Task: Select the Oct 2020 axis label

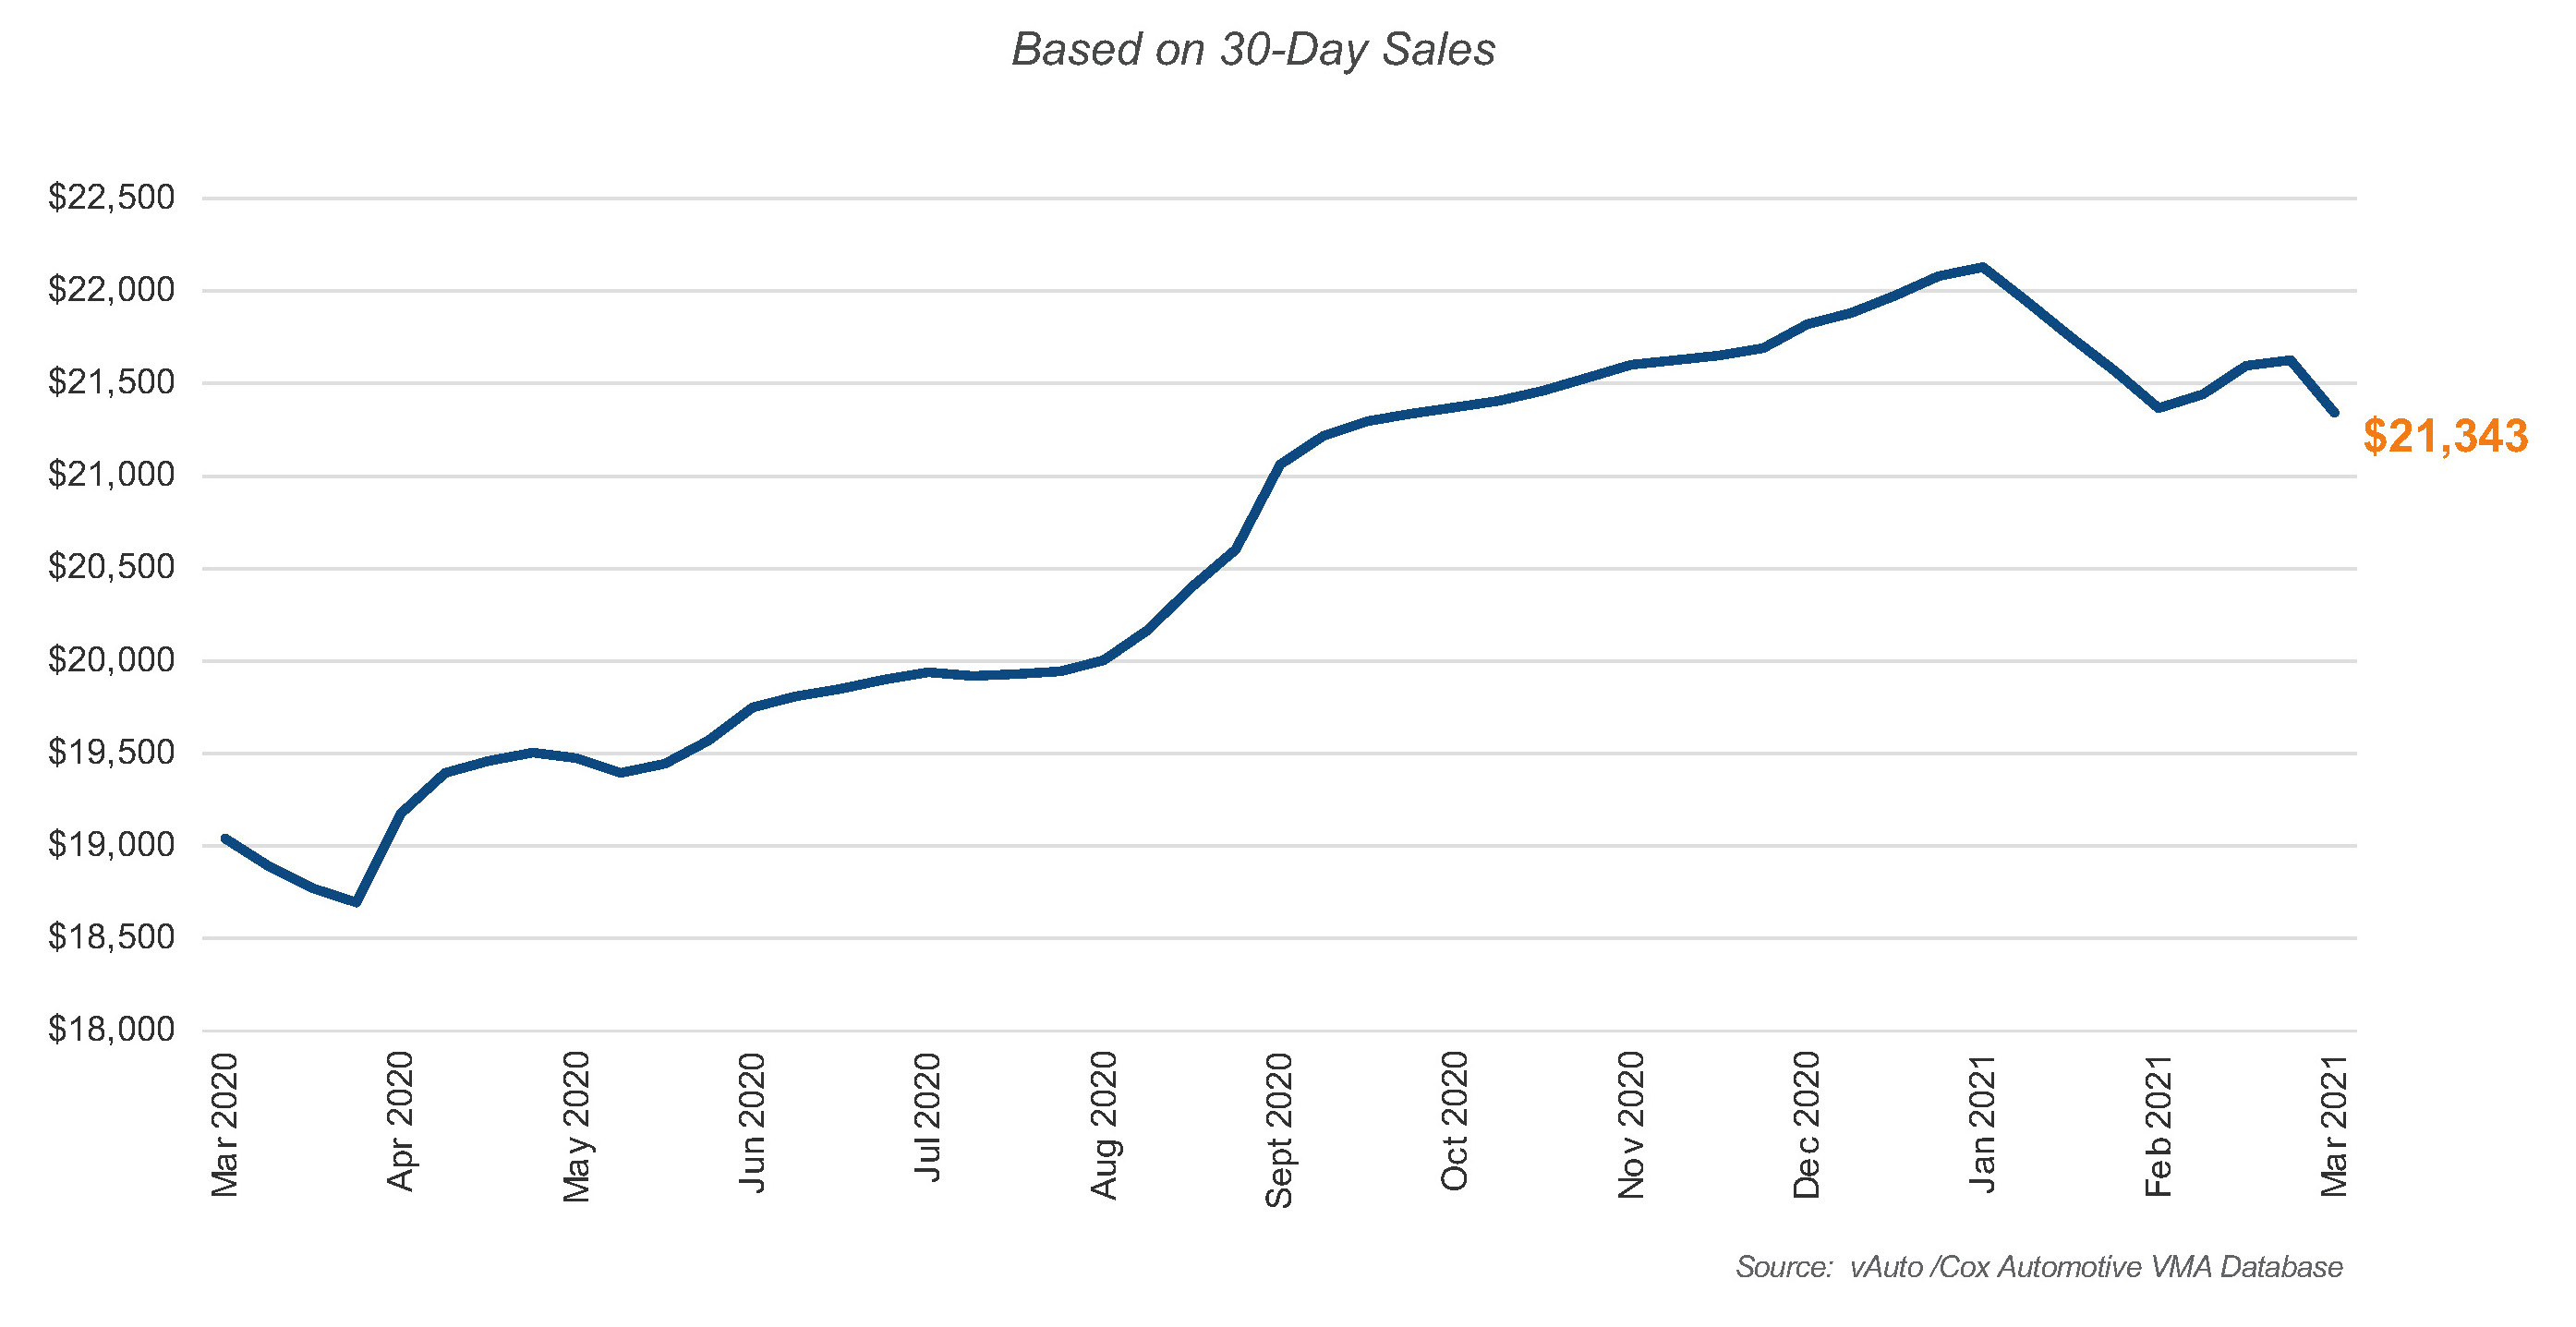Action: tap(1454, 1120)
